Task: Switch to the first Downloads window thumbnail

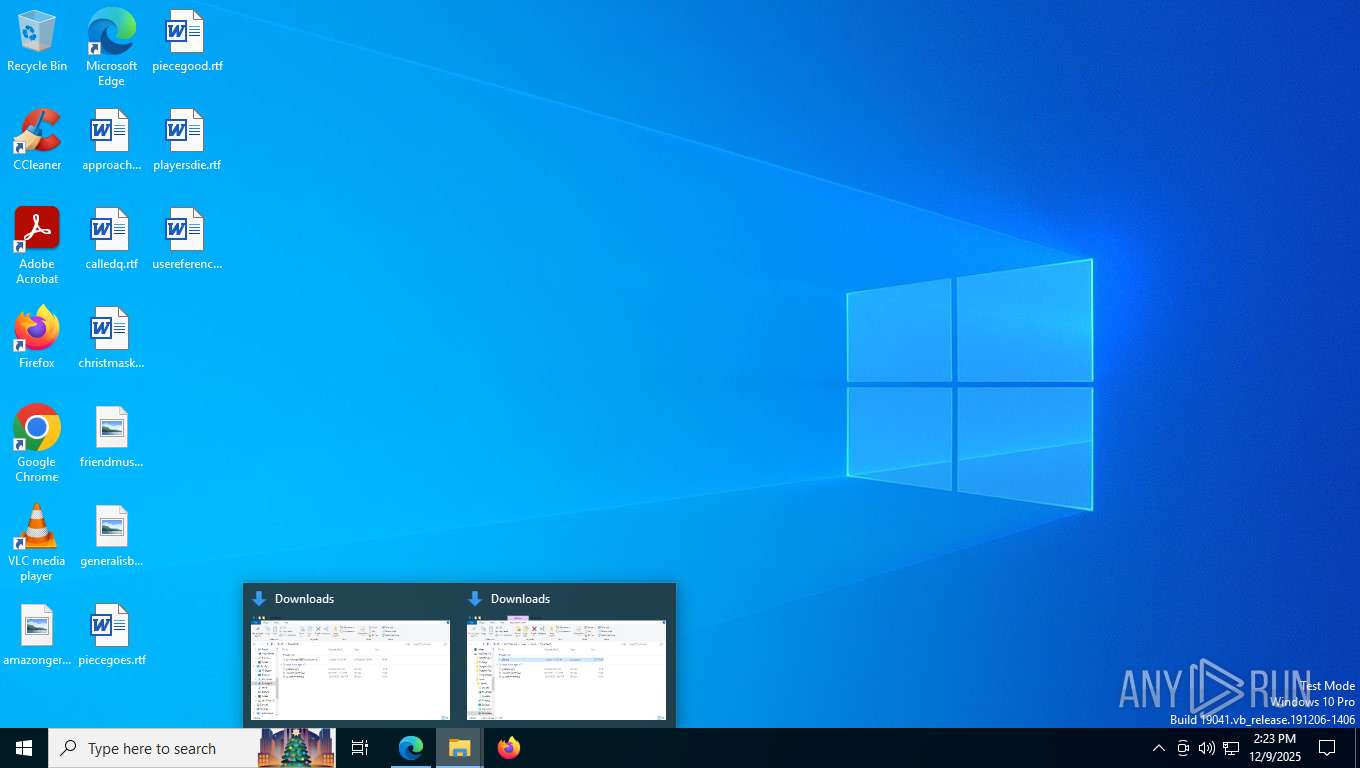Action: (x=351, y=655)
